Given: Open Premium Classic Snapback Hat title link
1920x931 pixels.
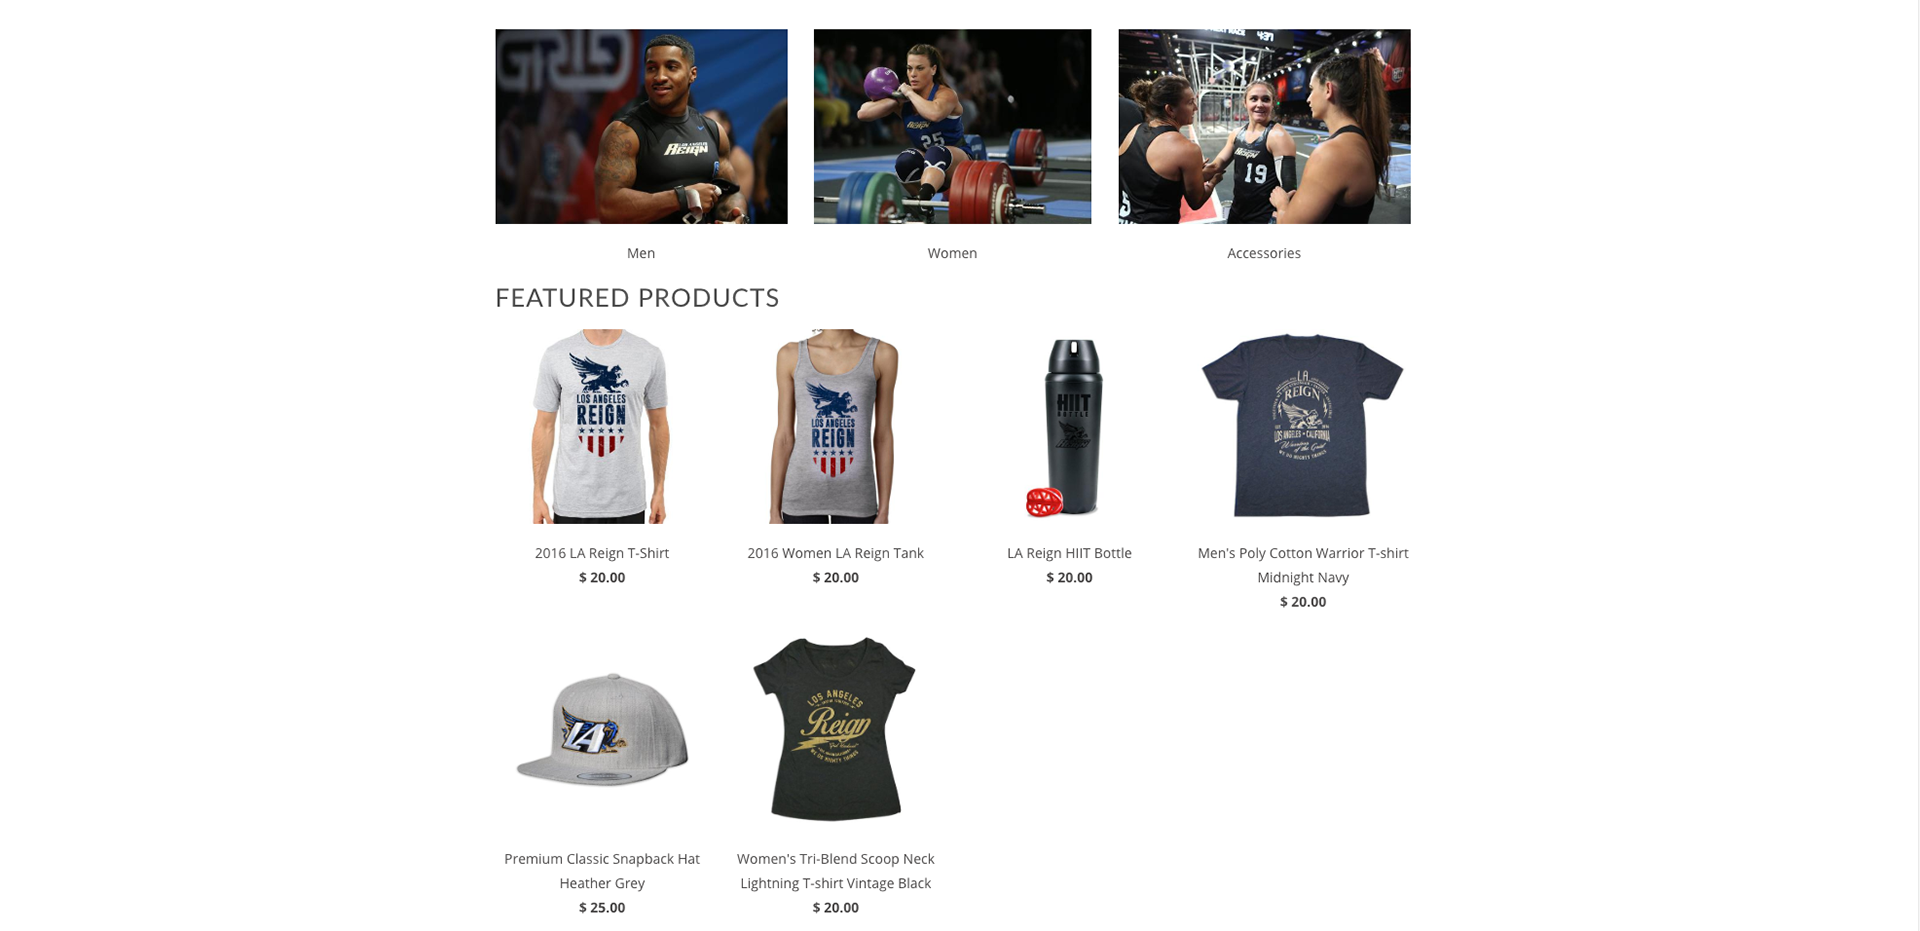Looking at the screenshot, I should [x=602, y=871].
